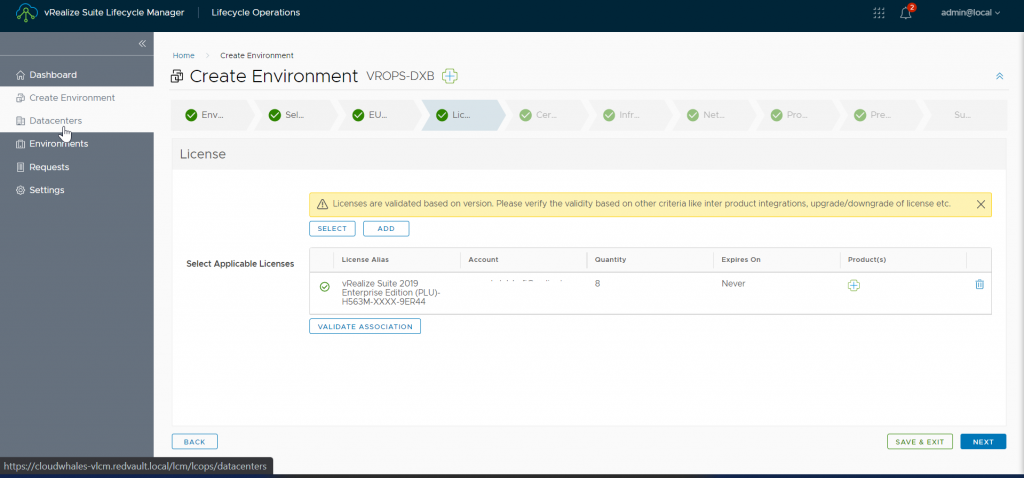Click the License Alias column header

coord(365,259)
